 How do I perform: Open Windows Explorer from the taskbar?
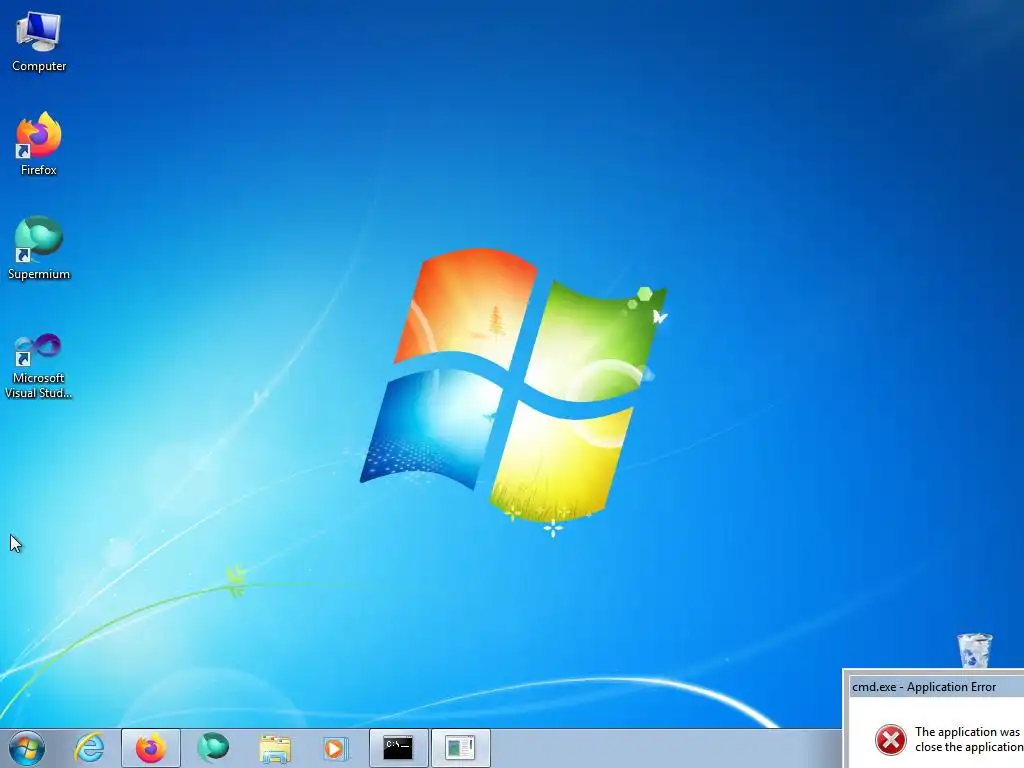pyautogui.click(x=275, y=748)
